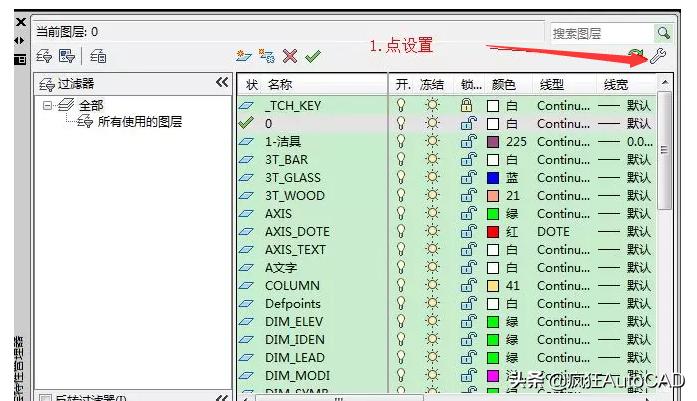
Task: Open the palette properties menu icon
Action: pyautogui.click(x=20, y=59)
